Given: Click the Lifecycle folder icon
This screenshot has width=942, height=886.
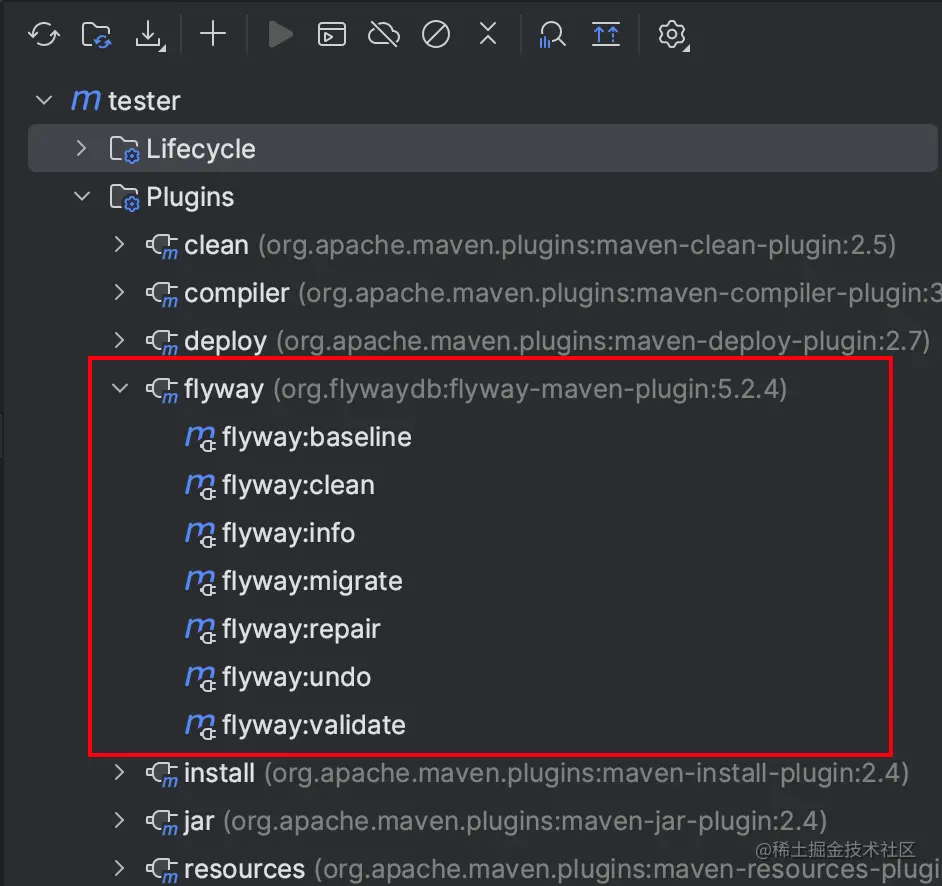Looking at the screenshot, I should (x=125, y=149).
